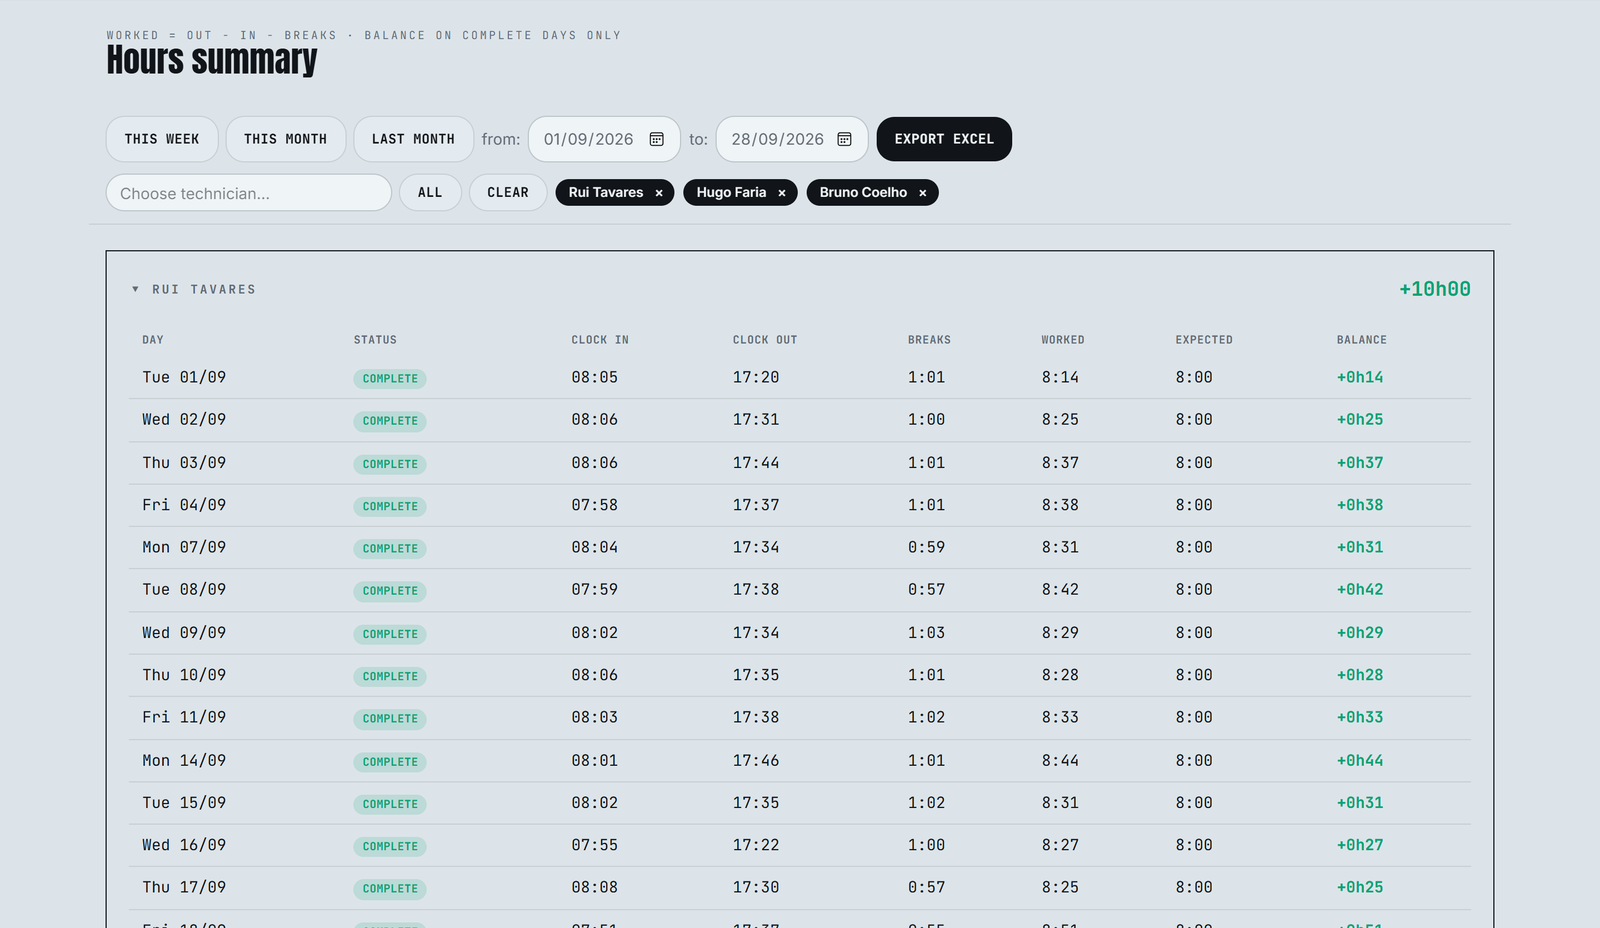Remove the Bruno Coelho chip with its x
Viewport: 1600px width, 928px height.
click(x=922, y=193)
